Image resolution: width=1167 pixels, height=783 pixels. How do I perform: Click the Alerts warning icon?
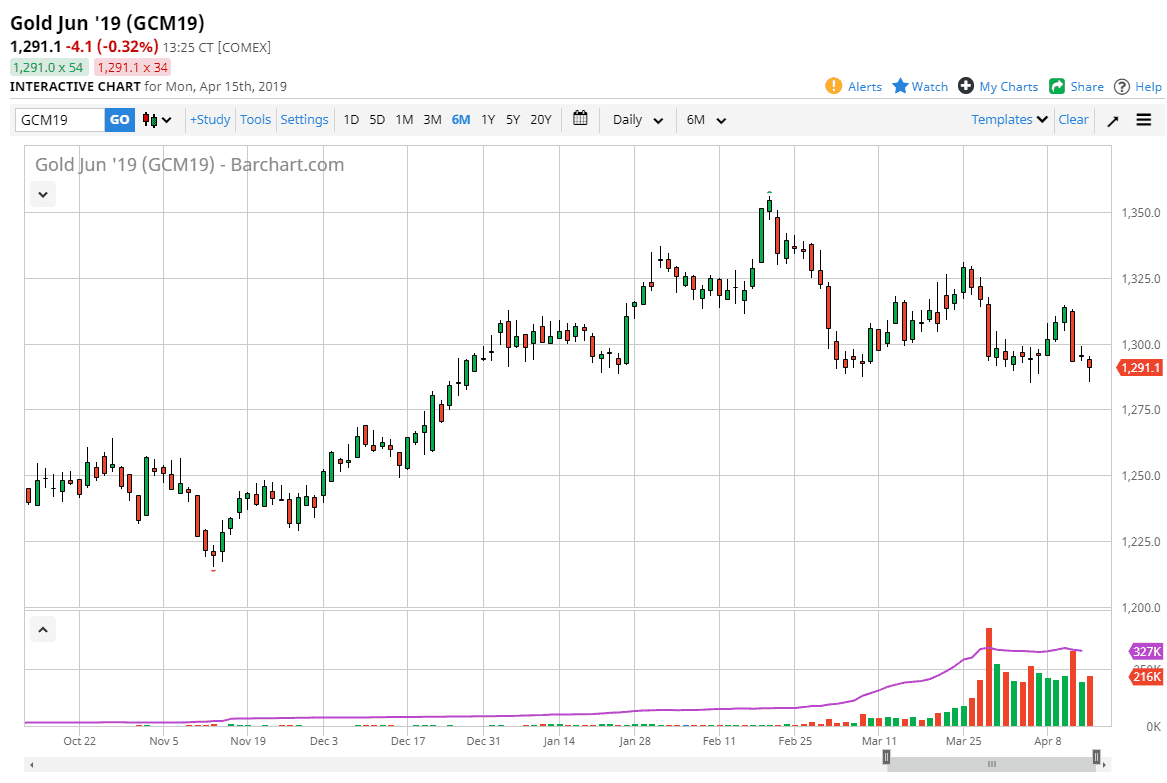pos(834,86)
